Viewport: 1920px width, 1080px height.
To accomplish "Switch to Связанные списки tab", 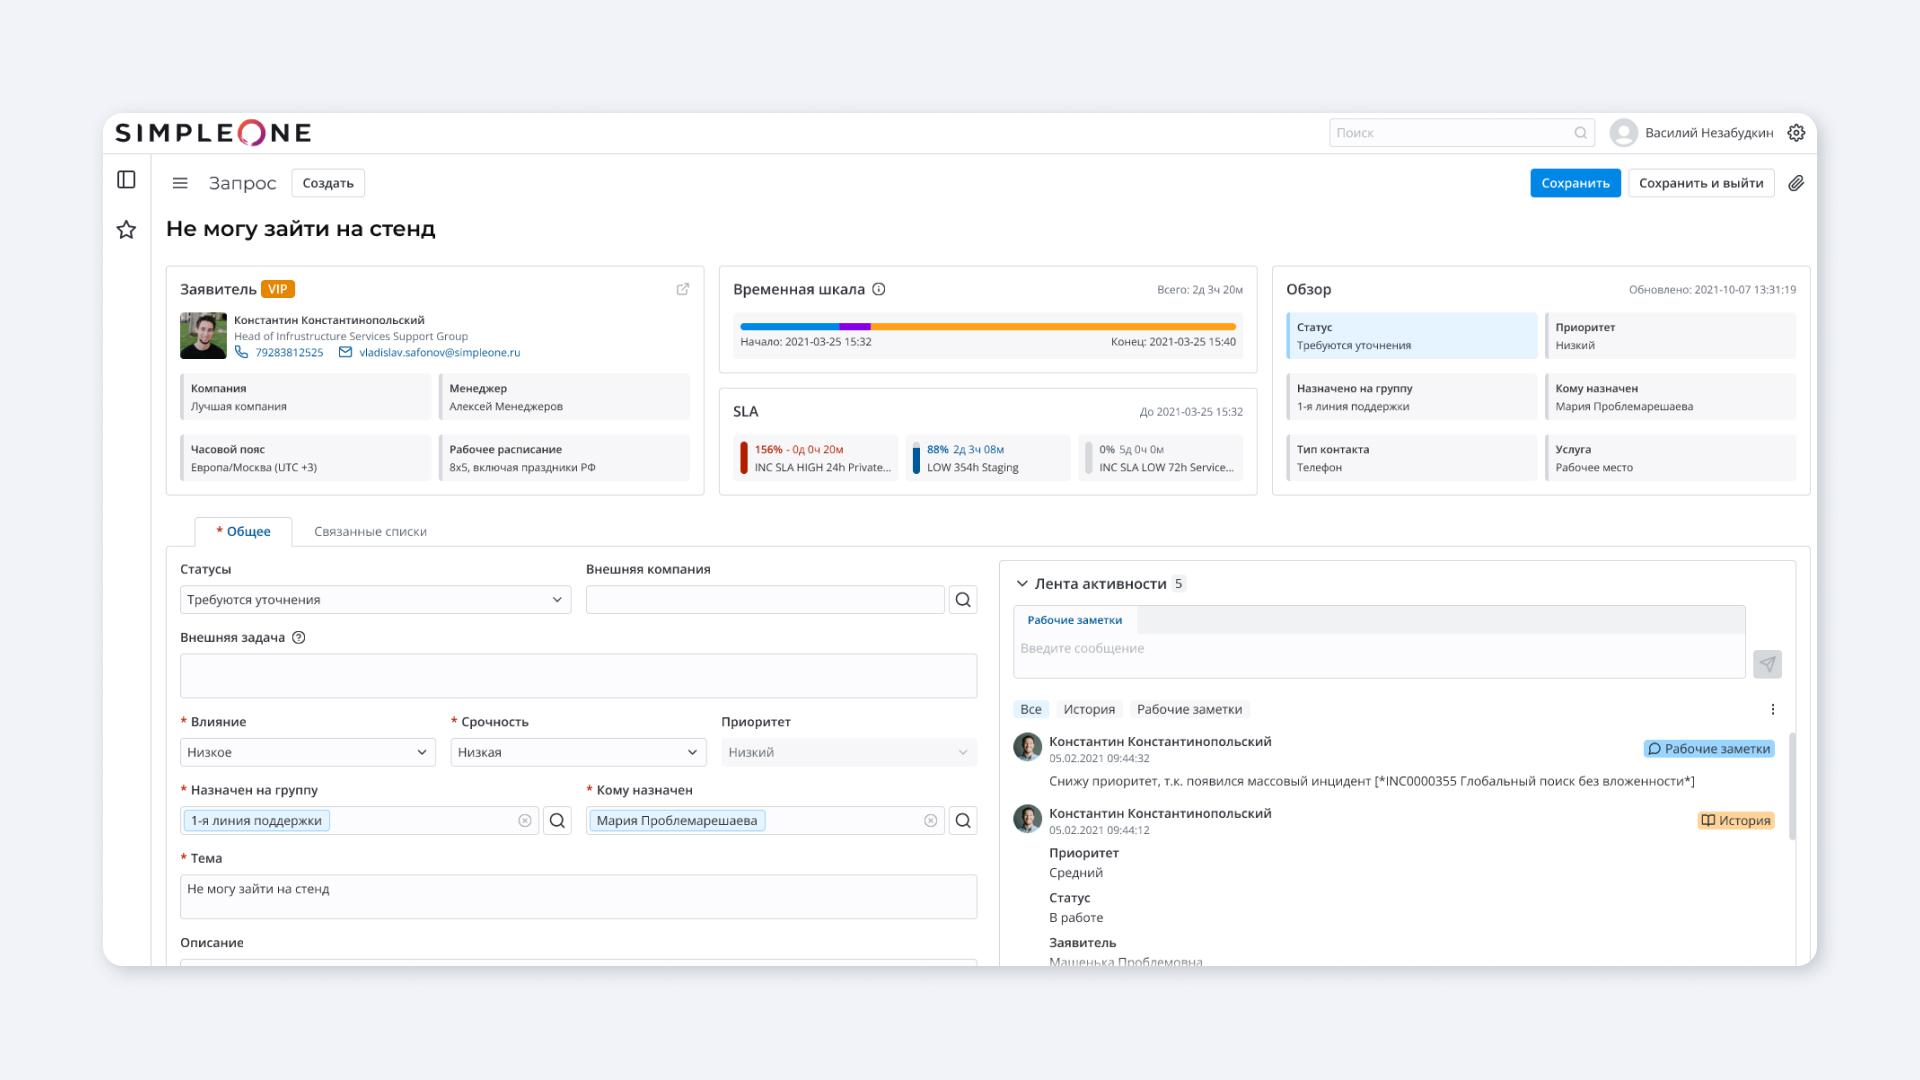I will point(370,532).
